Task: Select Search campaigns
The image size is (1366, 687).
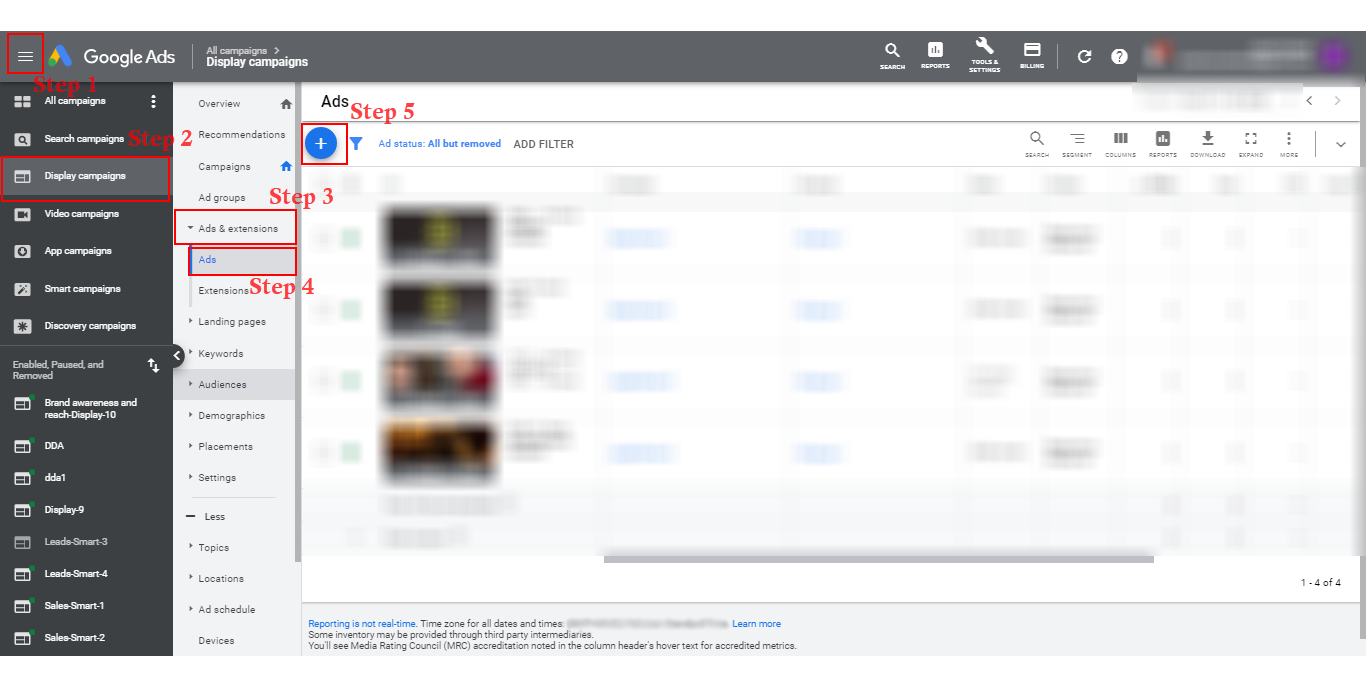Action: click(84, 139)
